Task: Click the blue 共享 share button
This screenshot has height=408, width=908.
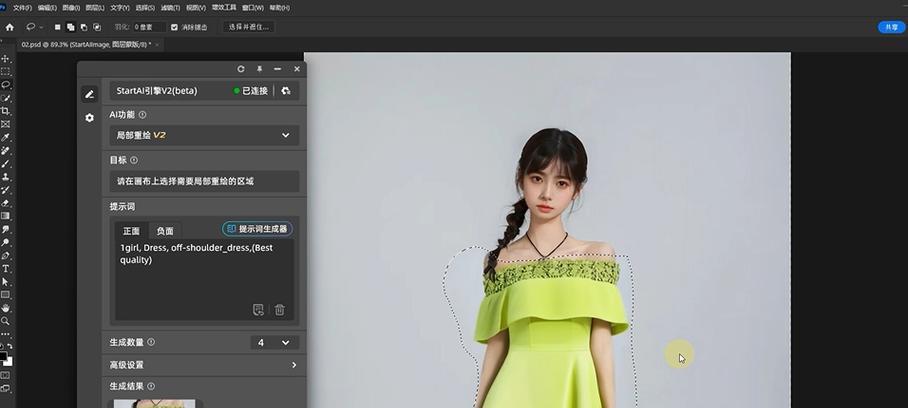Action: tap(891, 27)
